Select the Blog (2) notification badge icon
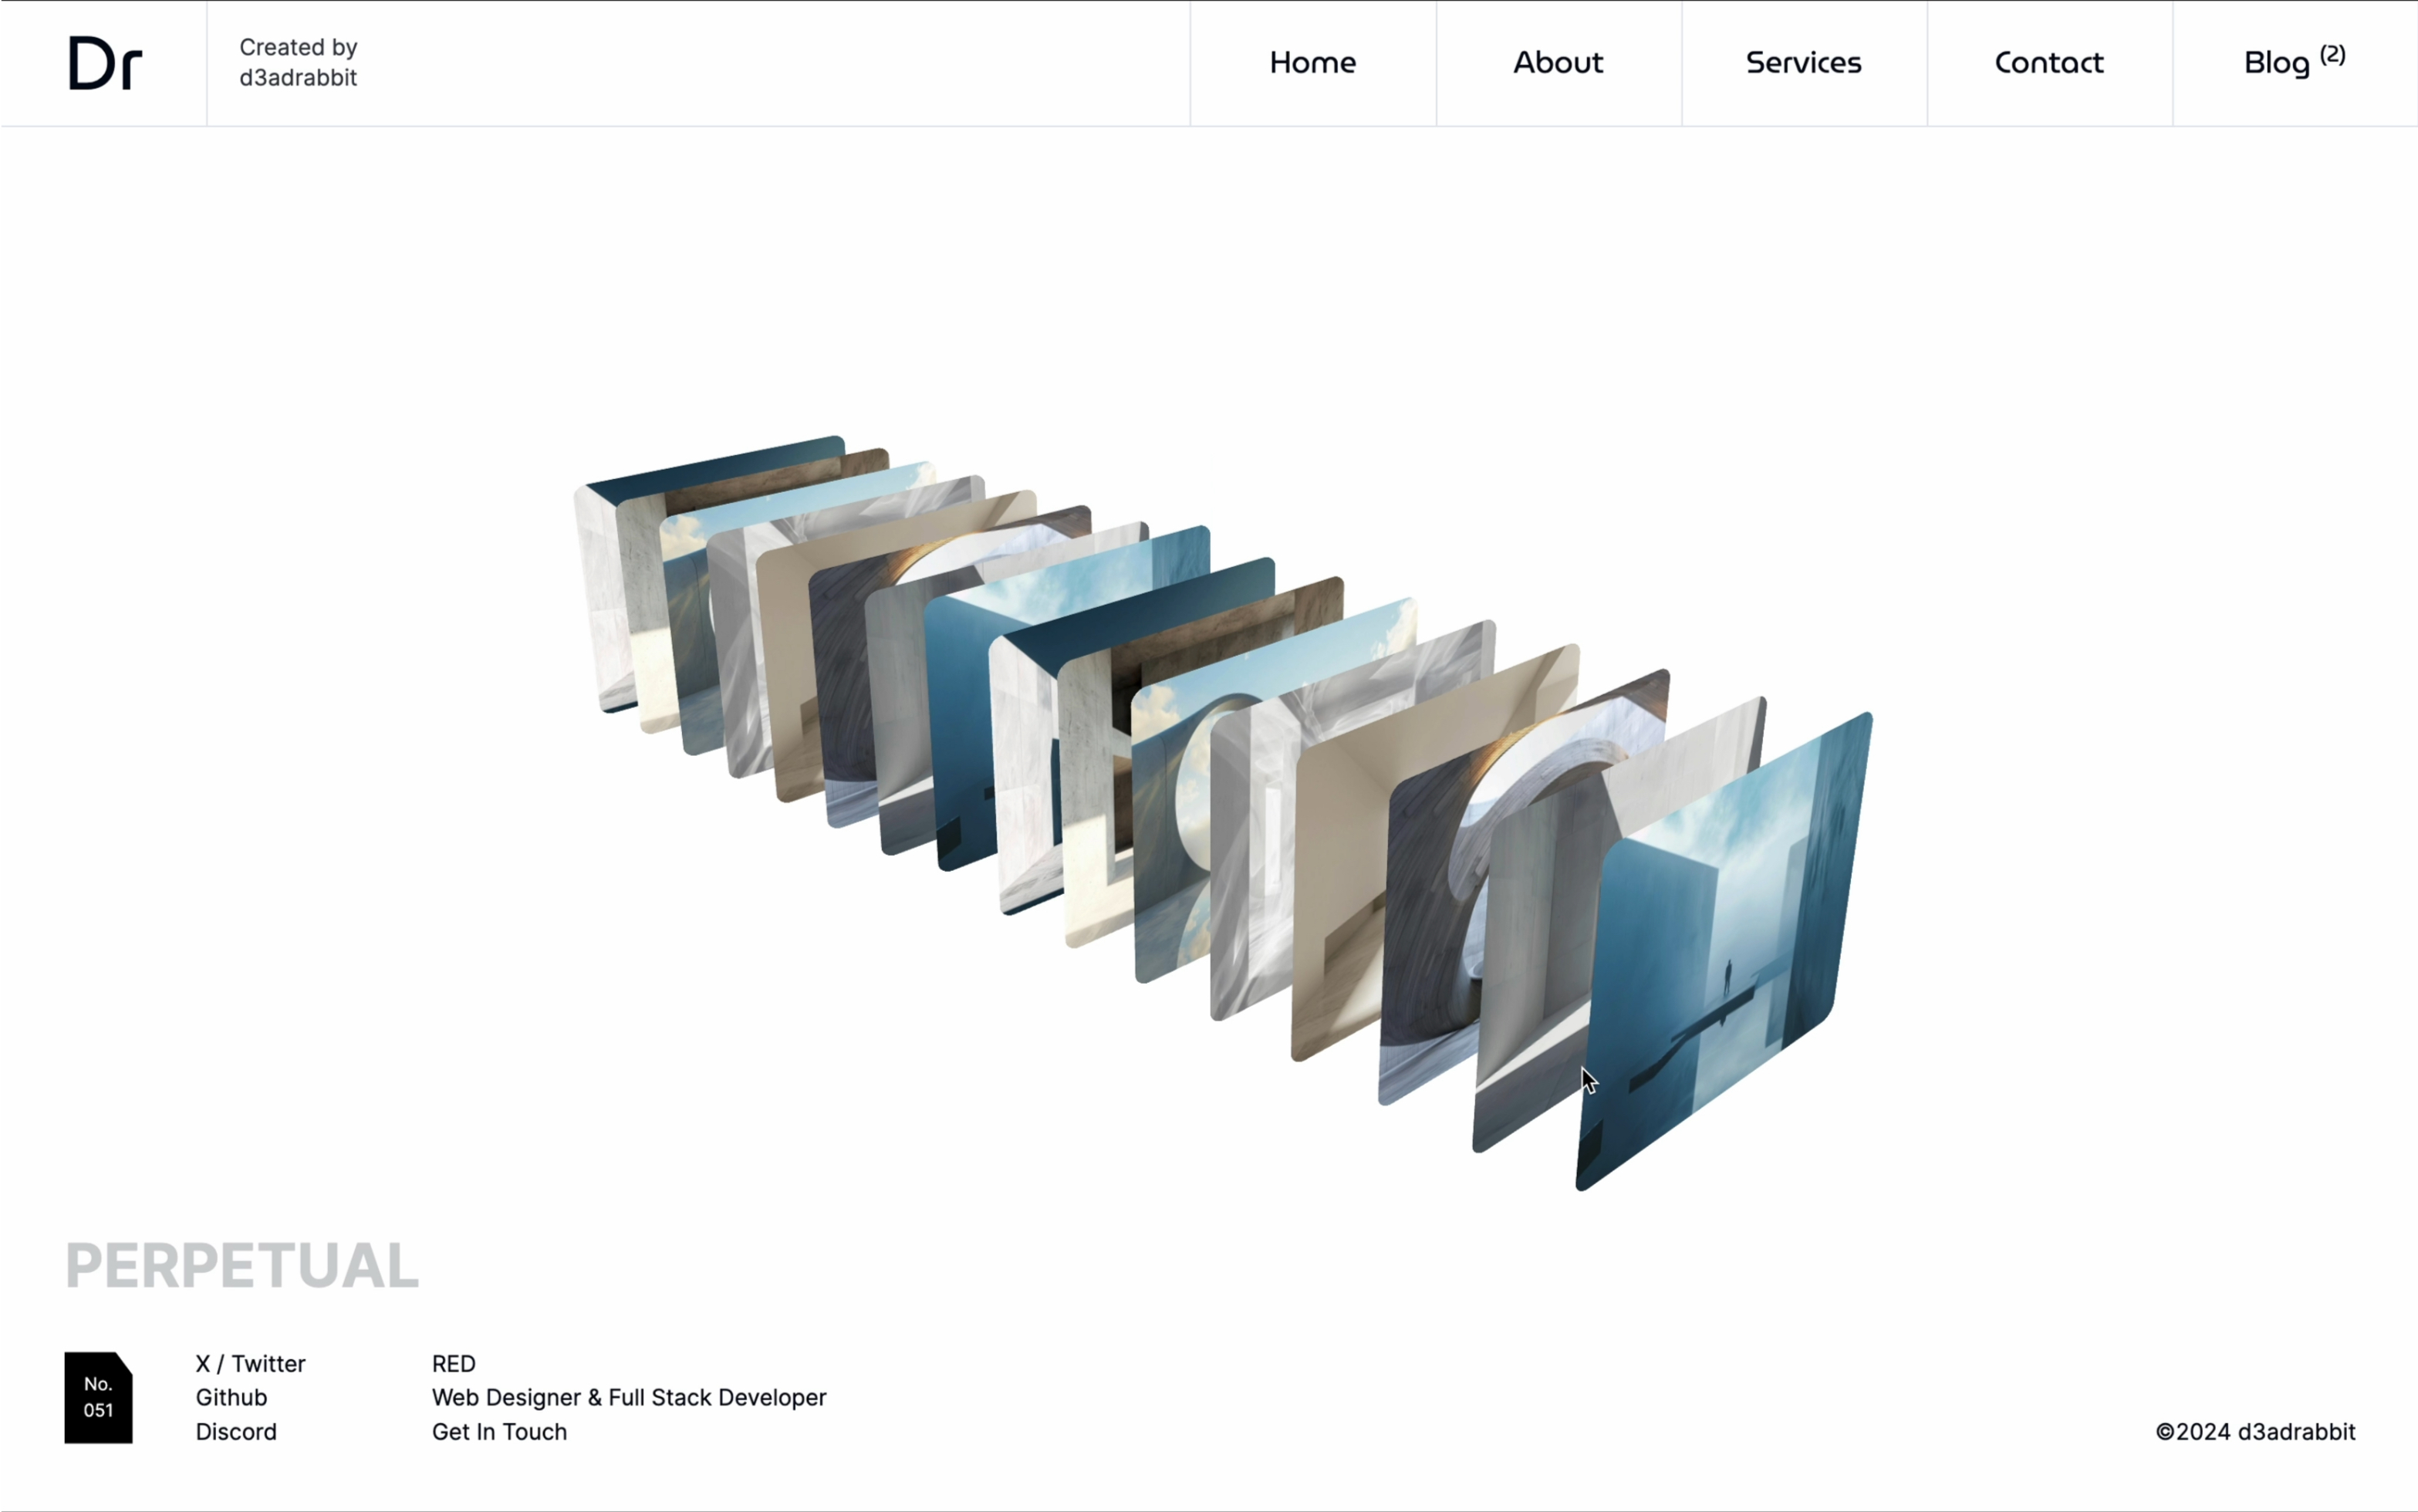2418x1512 pixels. tap(2332, 49)
